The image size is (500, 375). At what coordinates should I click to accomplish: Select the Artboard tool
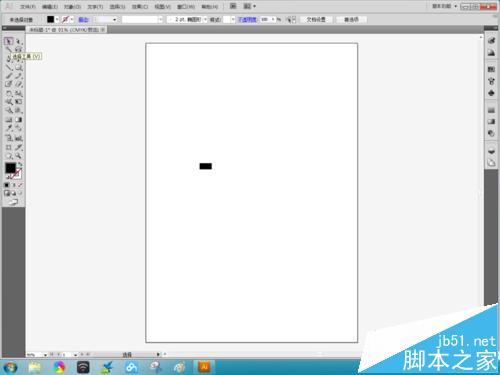[x=9, y=147]
